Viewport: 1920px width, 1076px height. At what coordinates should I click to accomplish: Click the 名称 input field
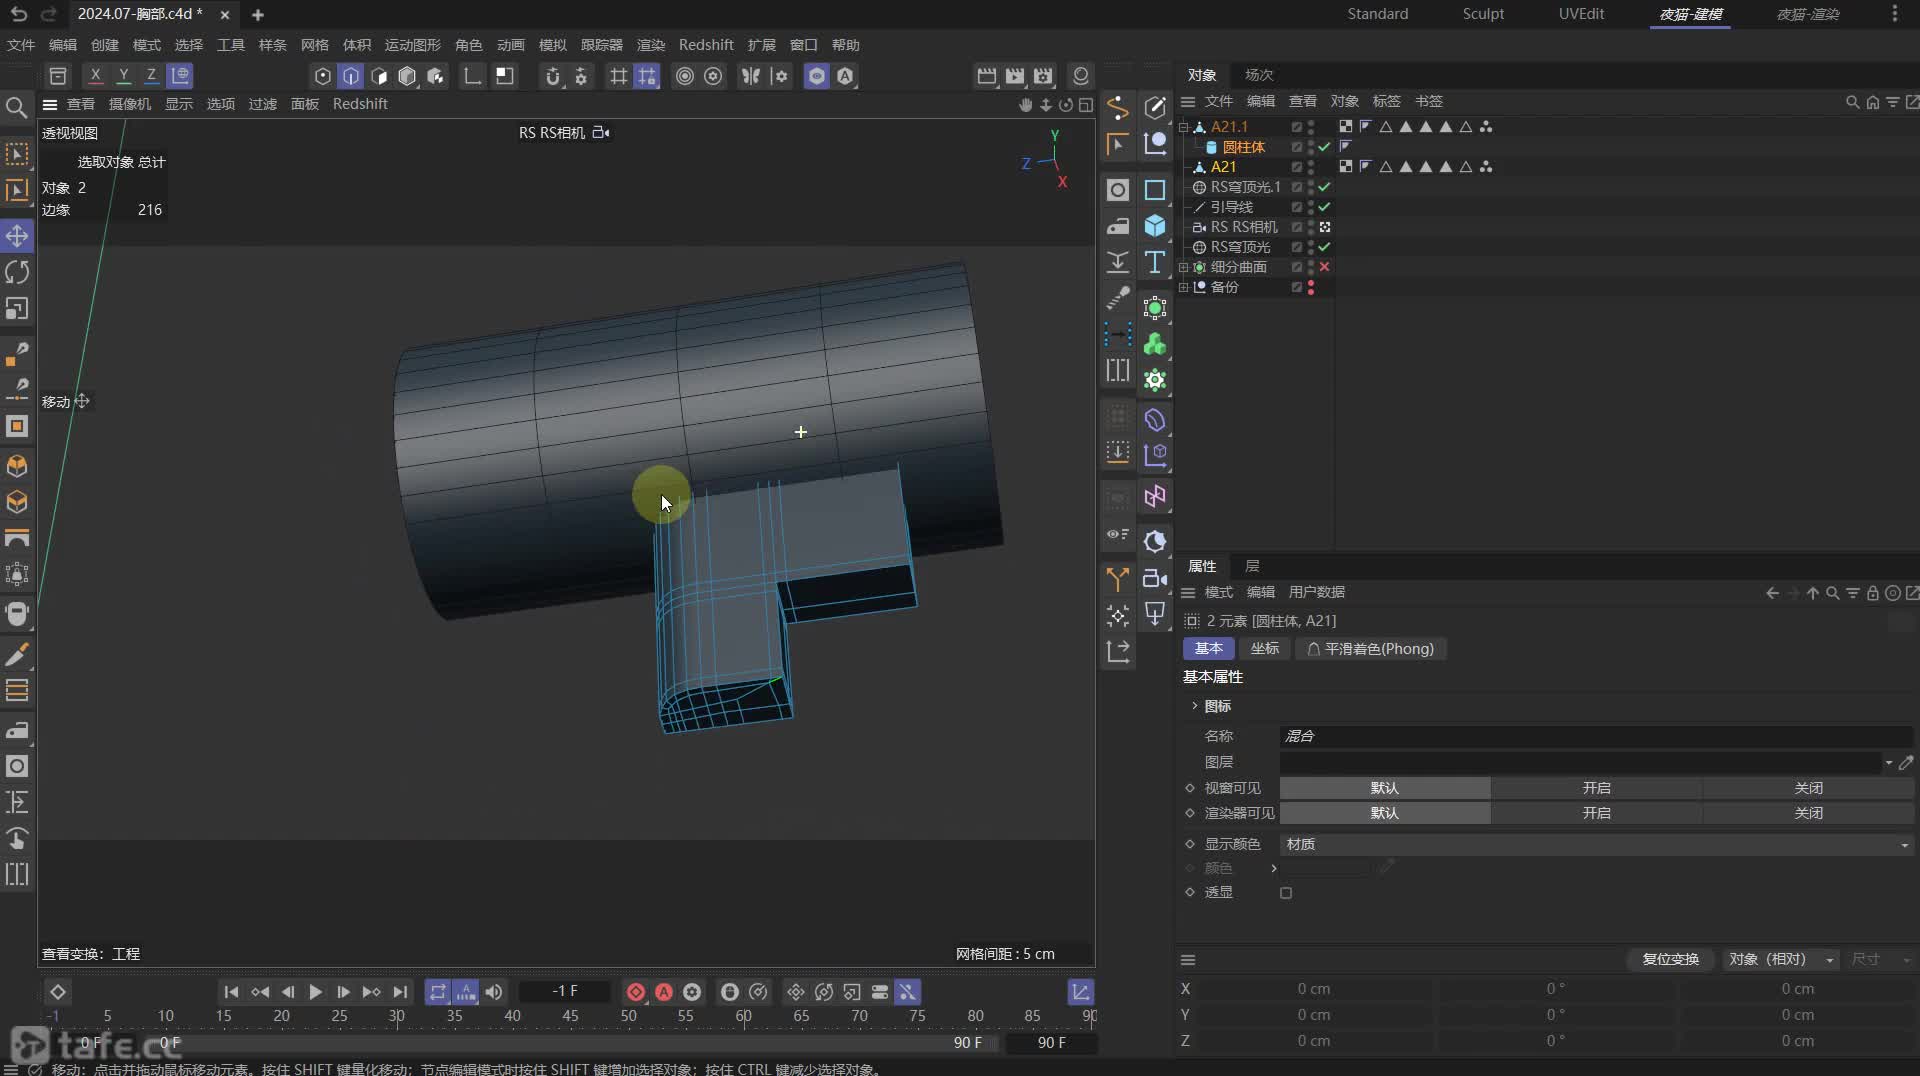click(x=1596, y=736)
